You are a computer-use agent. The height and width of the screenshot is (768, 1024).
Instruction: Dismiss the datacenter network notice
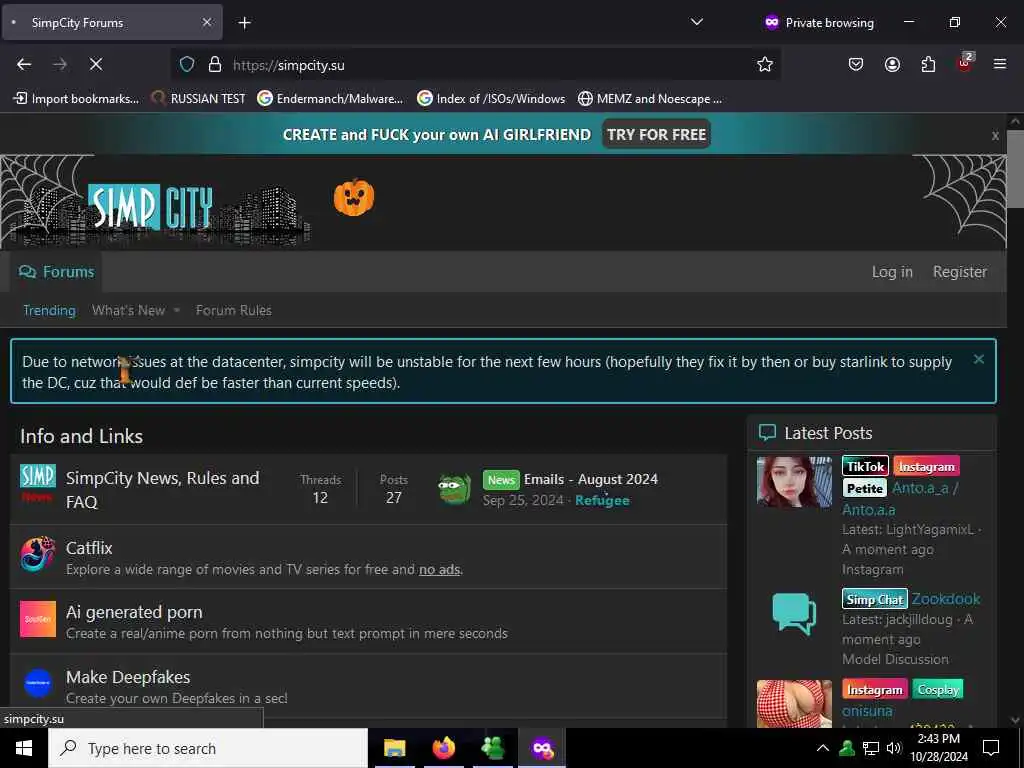click(x=978, y=359)
